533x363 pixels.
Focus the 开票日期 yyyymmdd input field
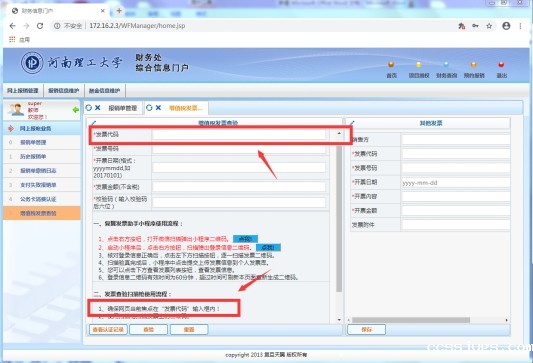(239, 168)
